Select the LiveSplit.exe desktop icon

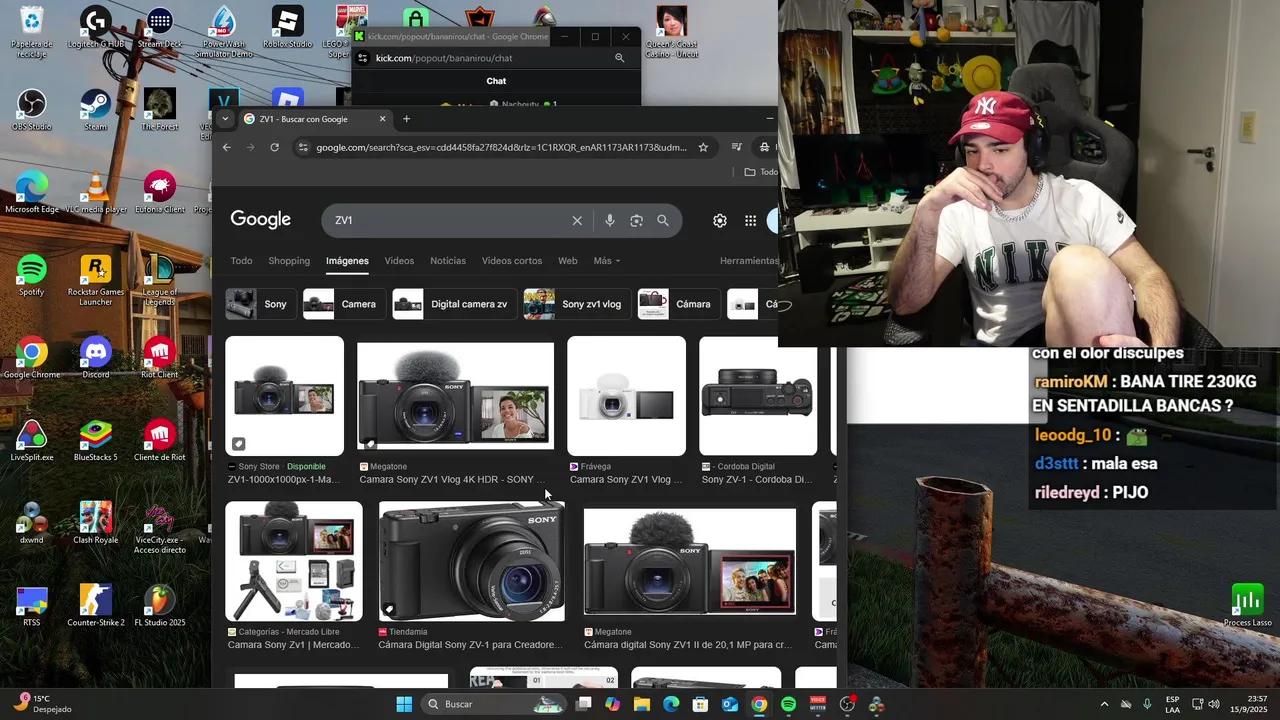pos(32,441)
